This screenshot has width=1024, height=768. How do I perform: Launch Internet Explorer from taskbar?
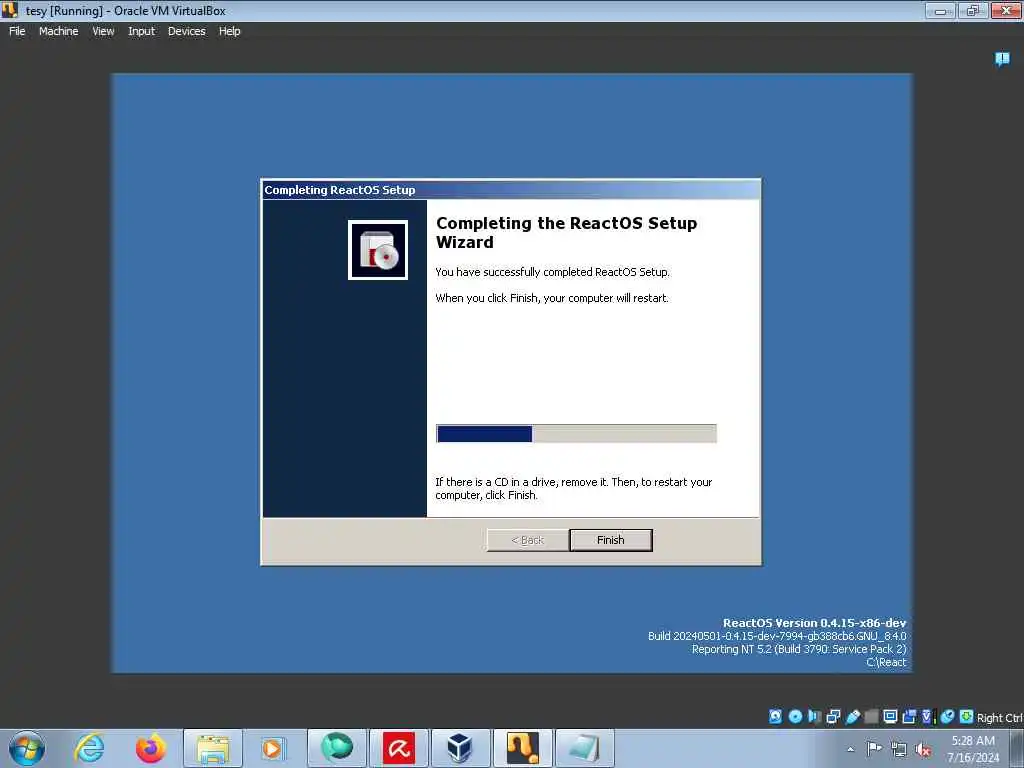pyautogui.click(x=89, y=748)
